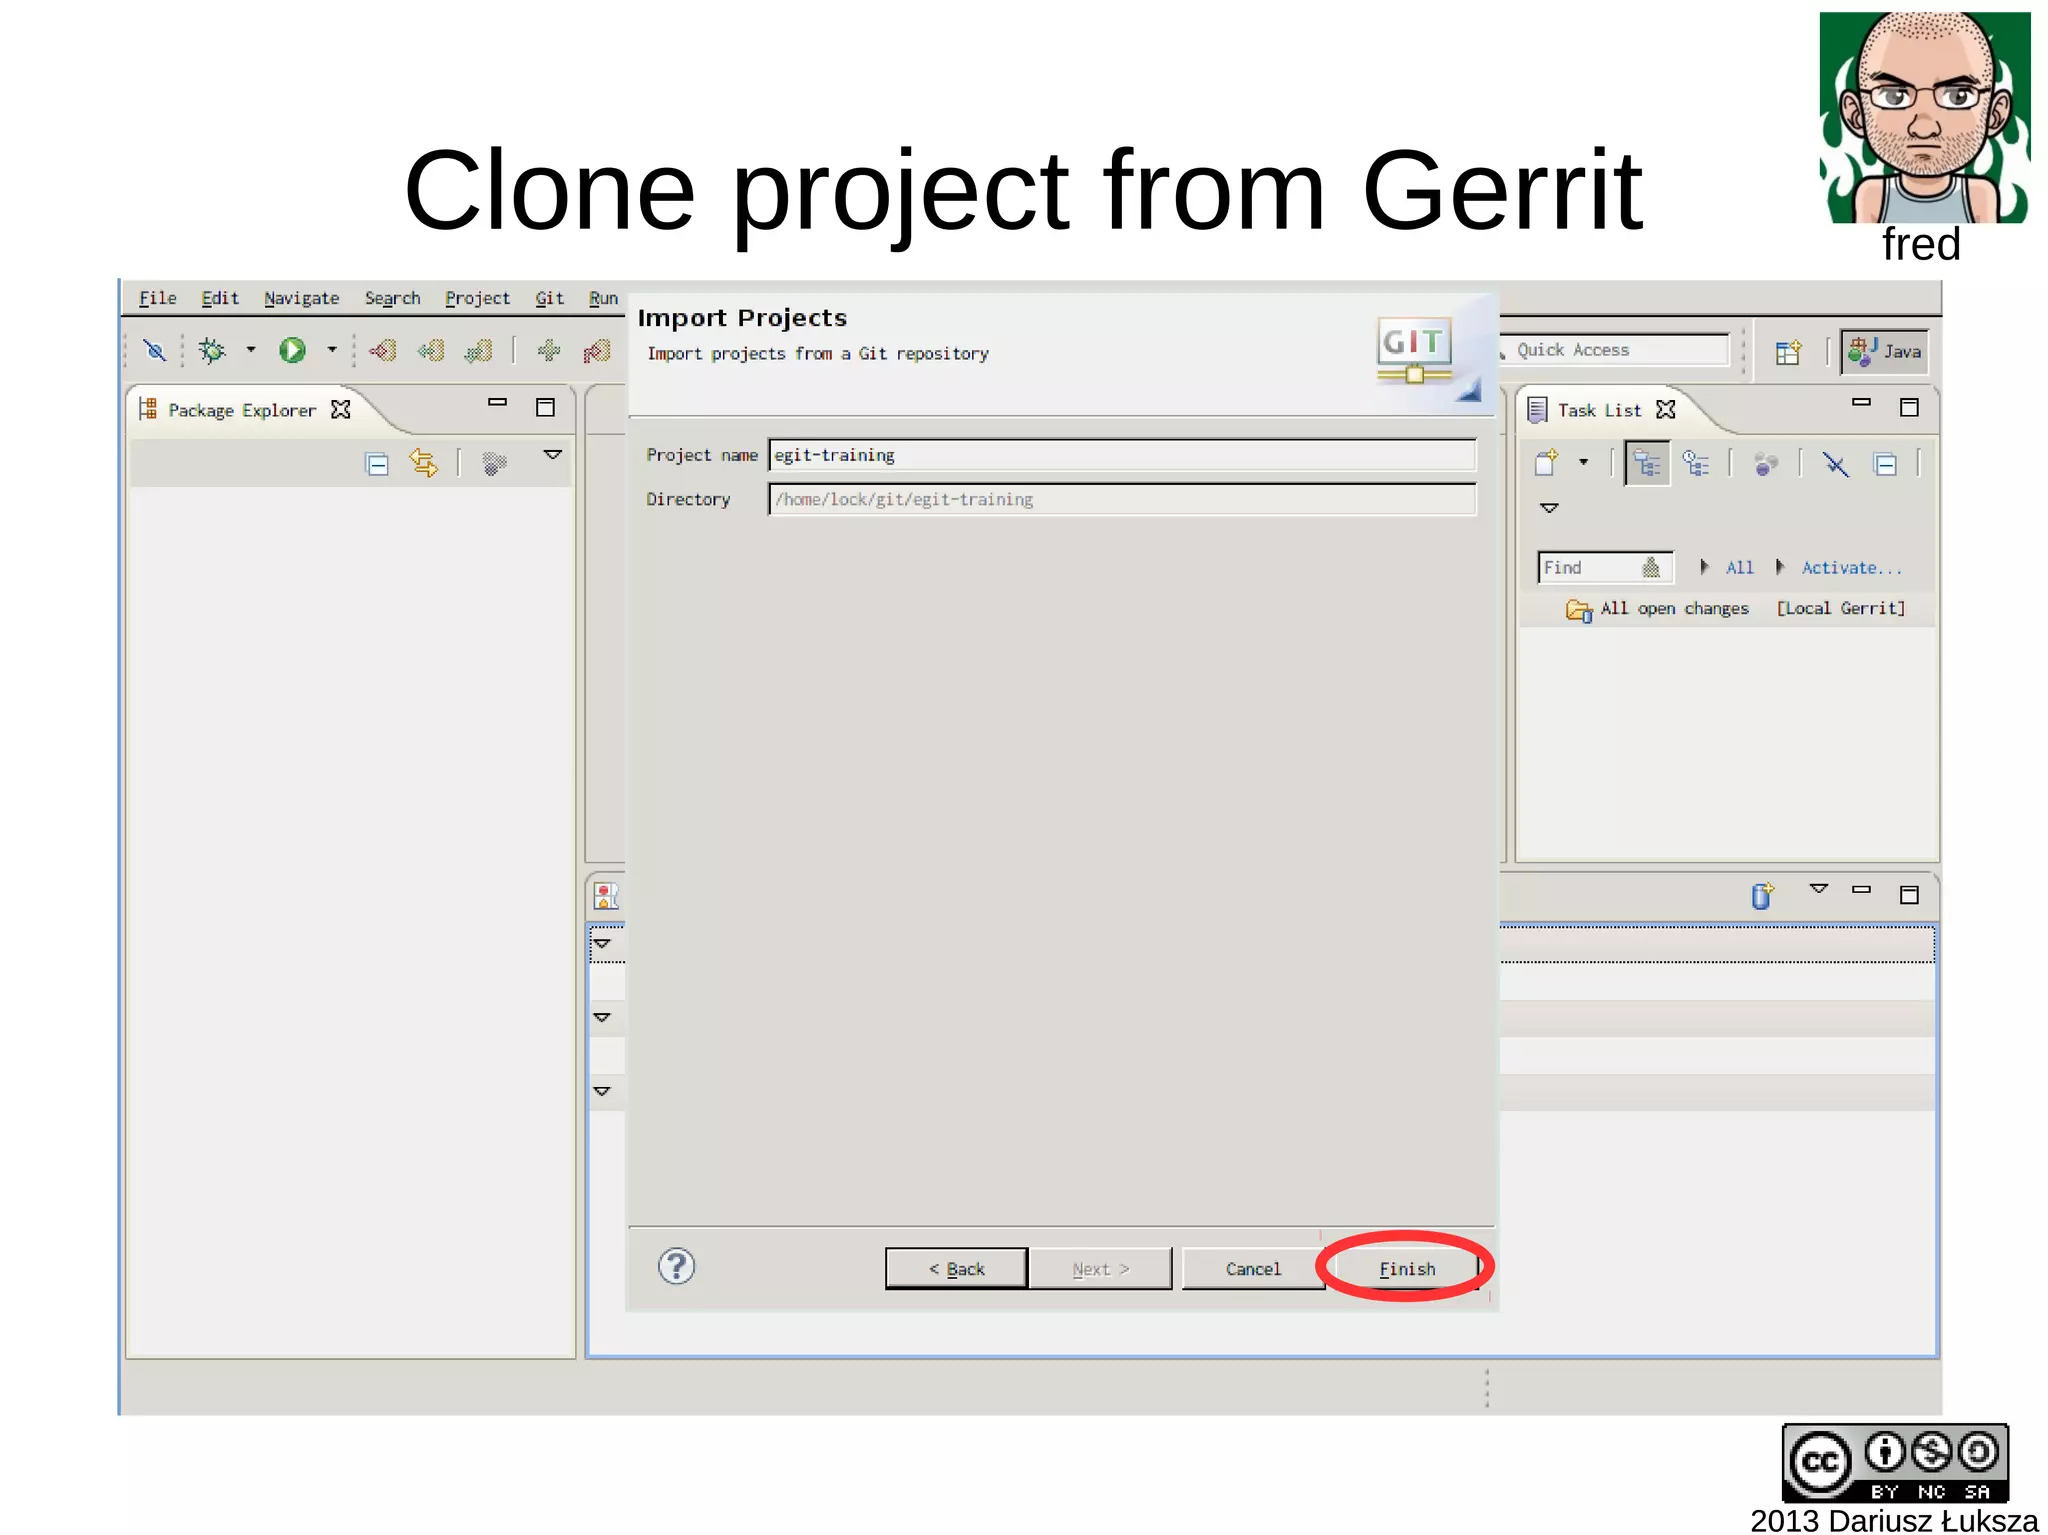This screenshot has width=2048, height=1535.
Task: Expand the second section triangle in bottom panel
Action: tap(602, 1017)
